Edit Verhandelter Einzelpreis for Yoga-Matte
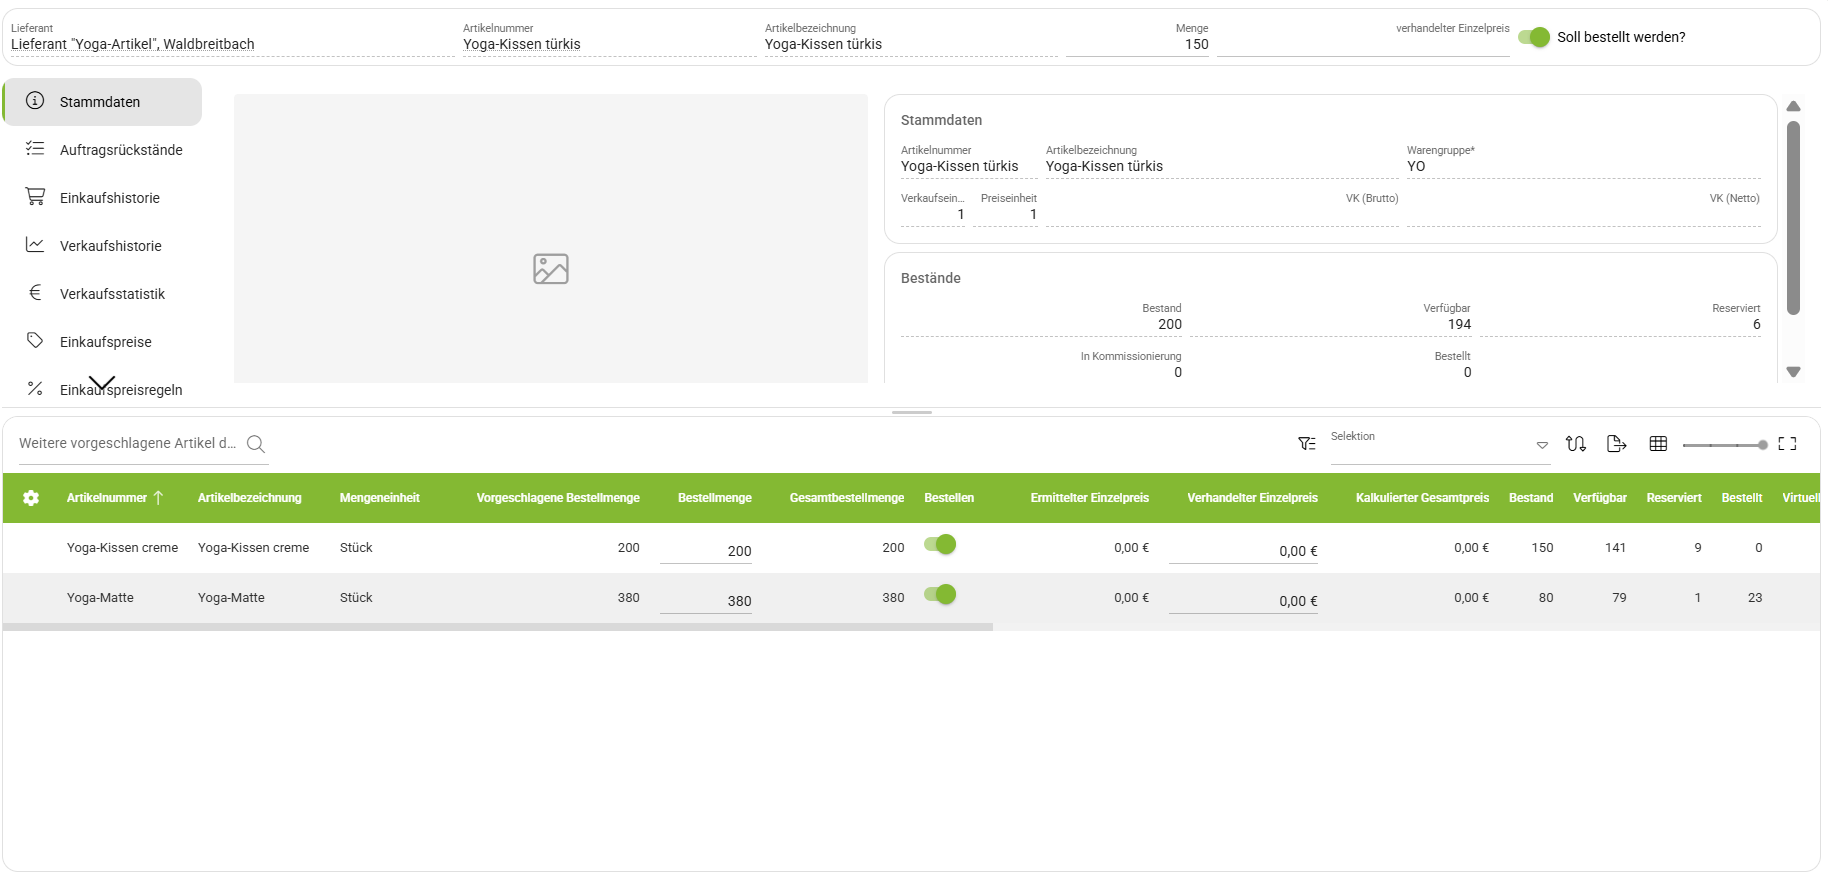 point(1243,601)
